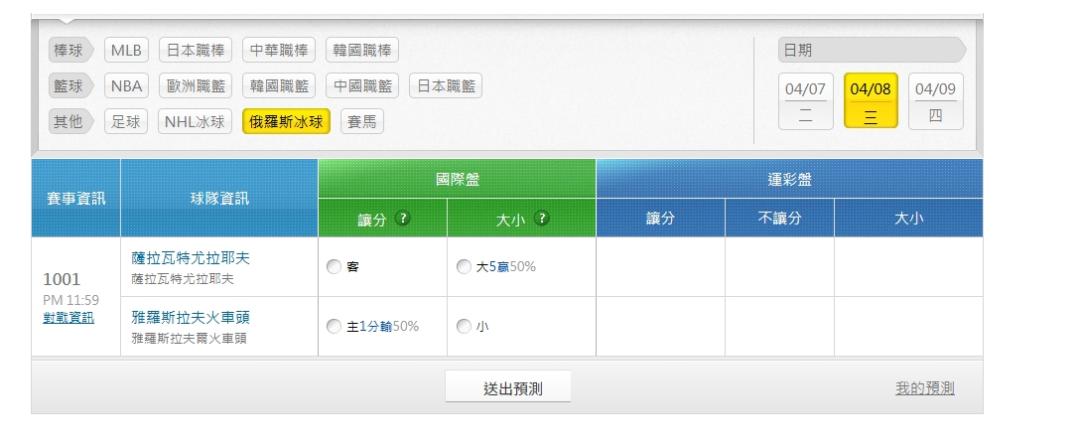Click team name 雅羅斯拉夫火車頭

click(x=190, y=318)
